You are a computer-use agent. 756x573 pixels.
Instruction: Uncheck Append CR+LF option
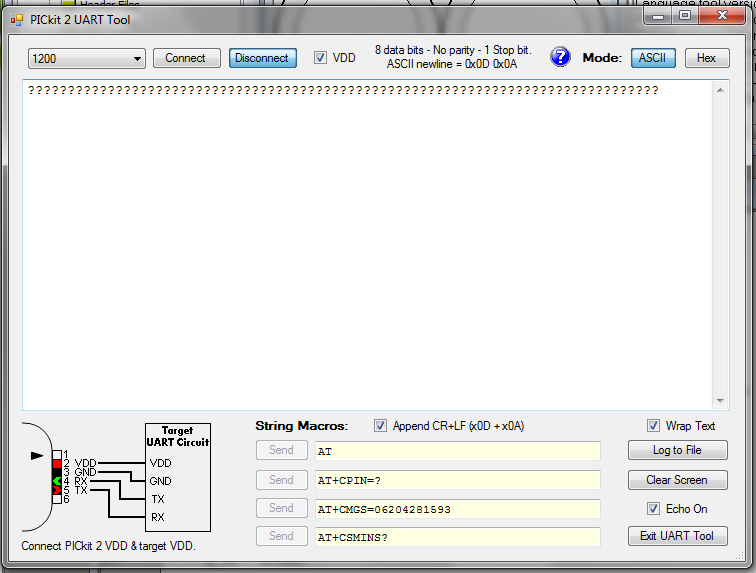click(x=380, y=426)
